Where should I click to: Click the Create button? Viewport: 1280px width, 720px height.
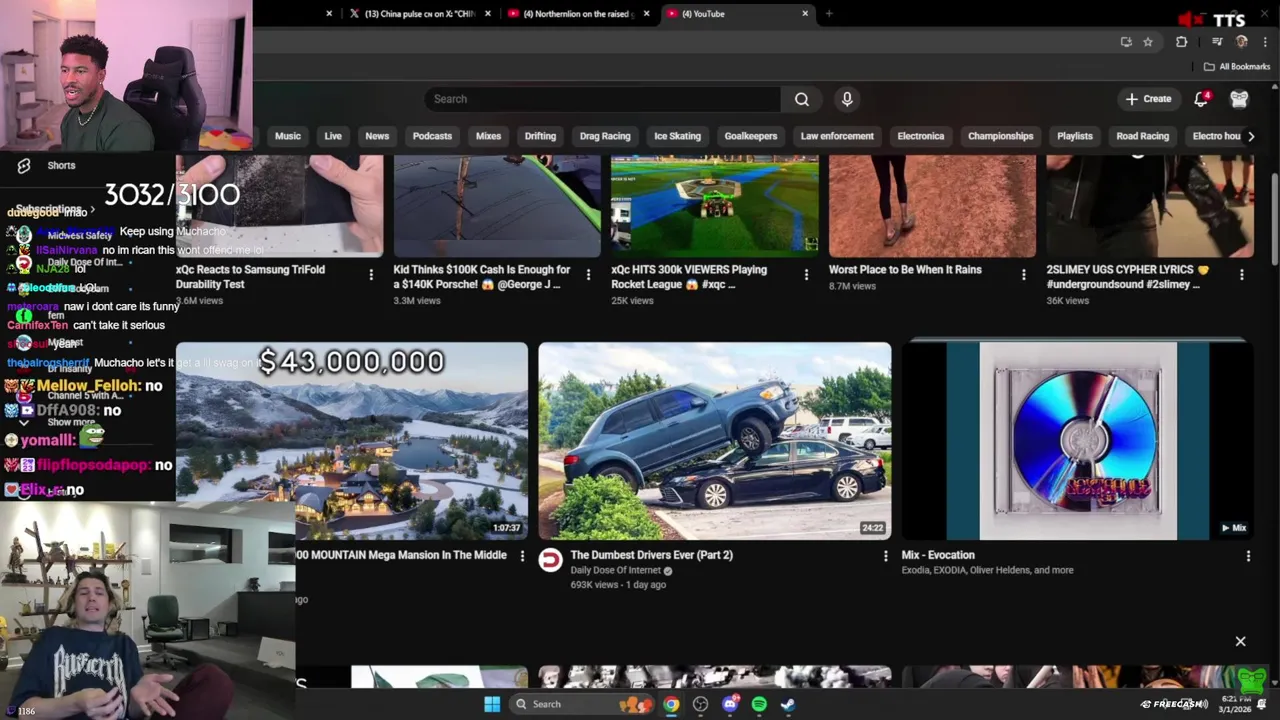click(x=1148, y=99)
